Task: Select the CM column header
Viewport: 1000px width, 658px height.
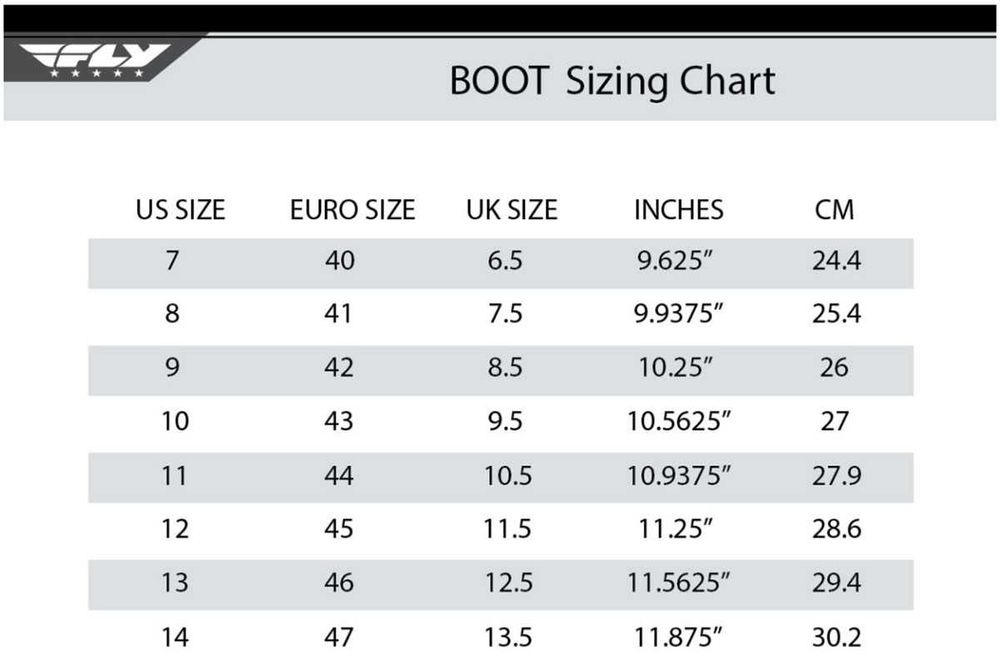Action: click(x=835, y=210)
